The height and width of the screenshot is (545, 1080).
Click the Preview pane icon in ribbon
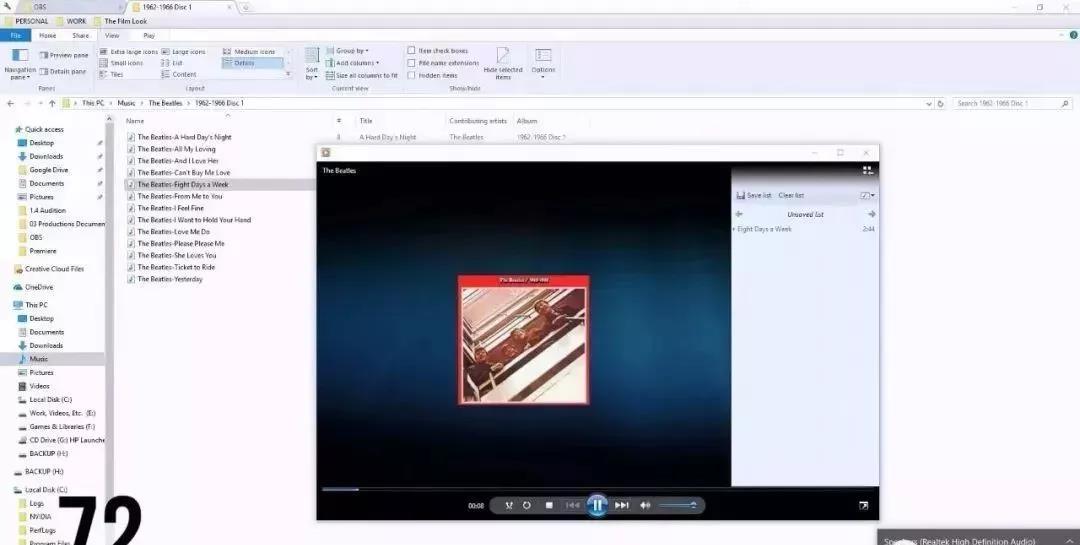point(63,55)
